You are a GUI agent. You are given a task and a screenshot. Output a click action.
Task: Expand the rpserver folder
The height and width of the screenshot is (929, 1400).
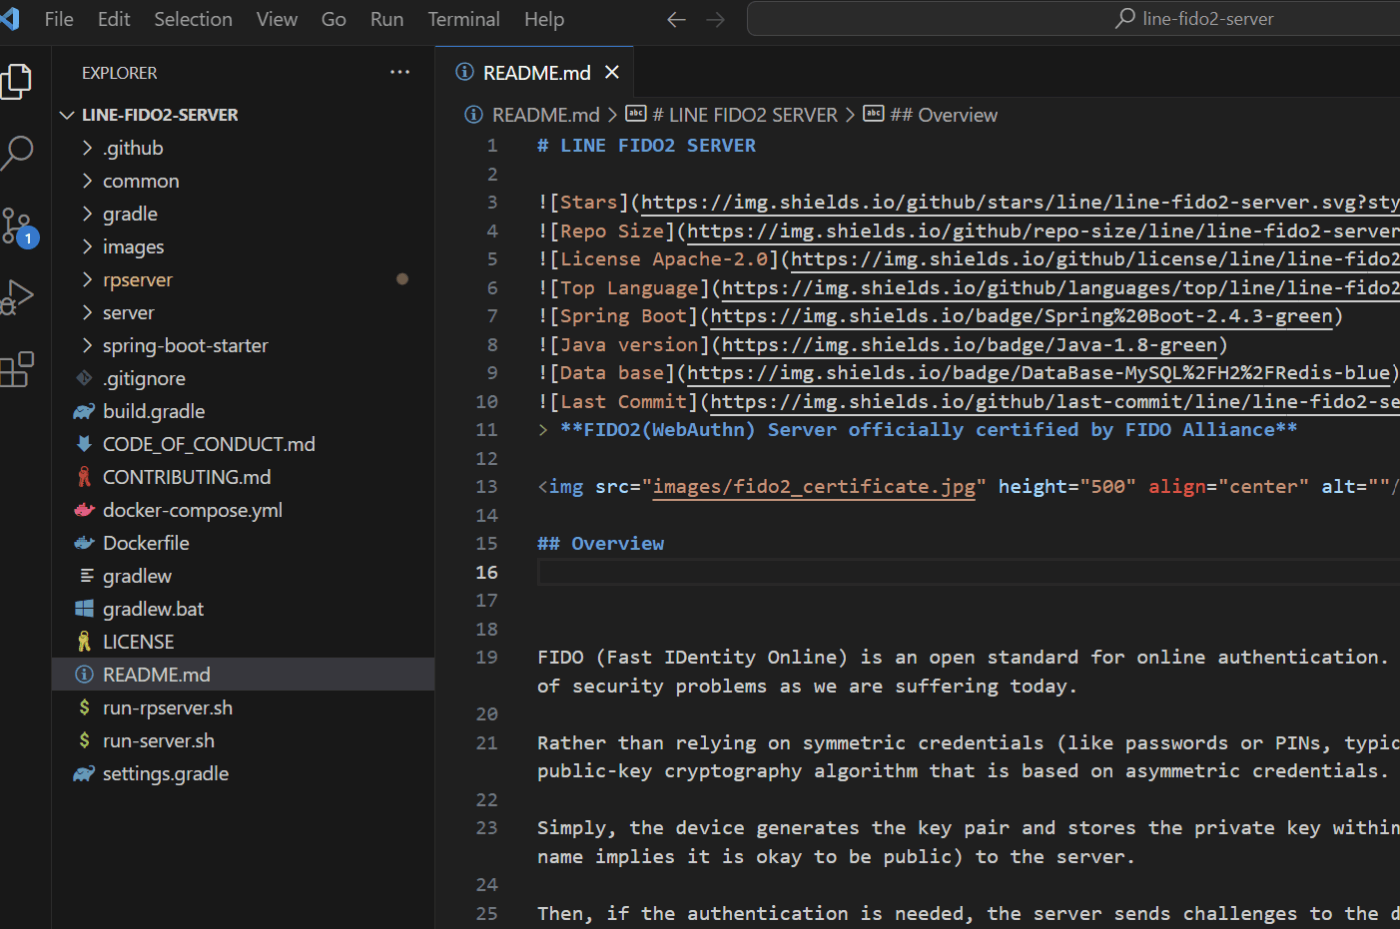click(x=137, y=280)
